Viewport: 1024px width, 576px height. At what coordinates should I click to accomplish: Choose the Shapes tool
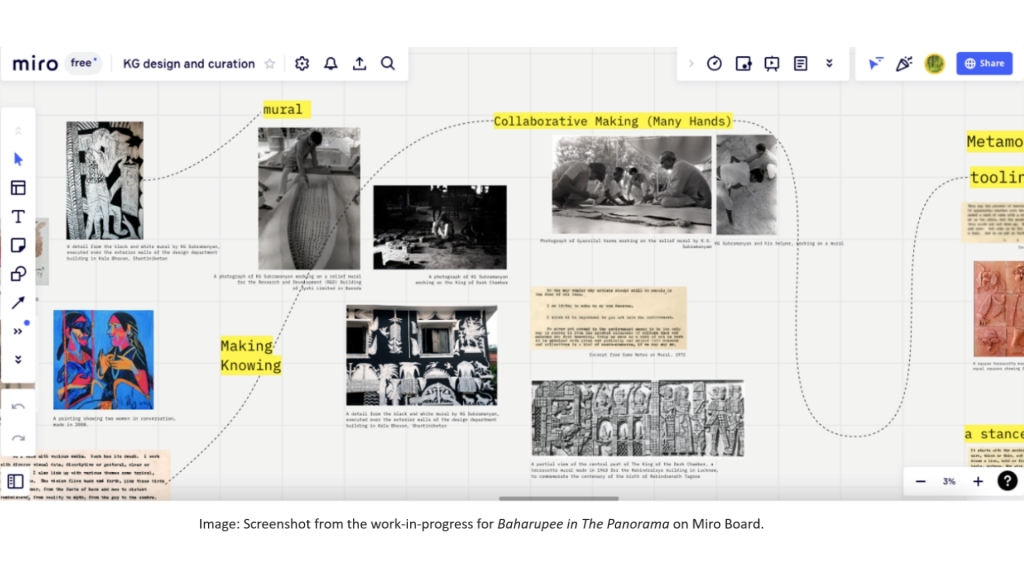point(18,274)
